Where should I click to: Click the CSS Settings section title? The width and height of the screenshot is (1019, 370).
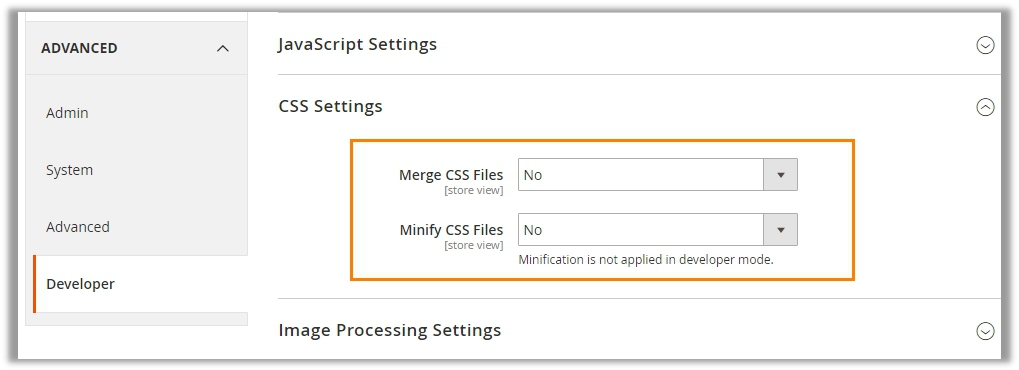[x=330, y=106]
